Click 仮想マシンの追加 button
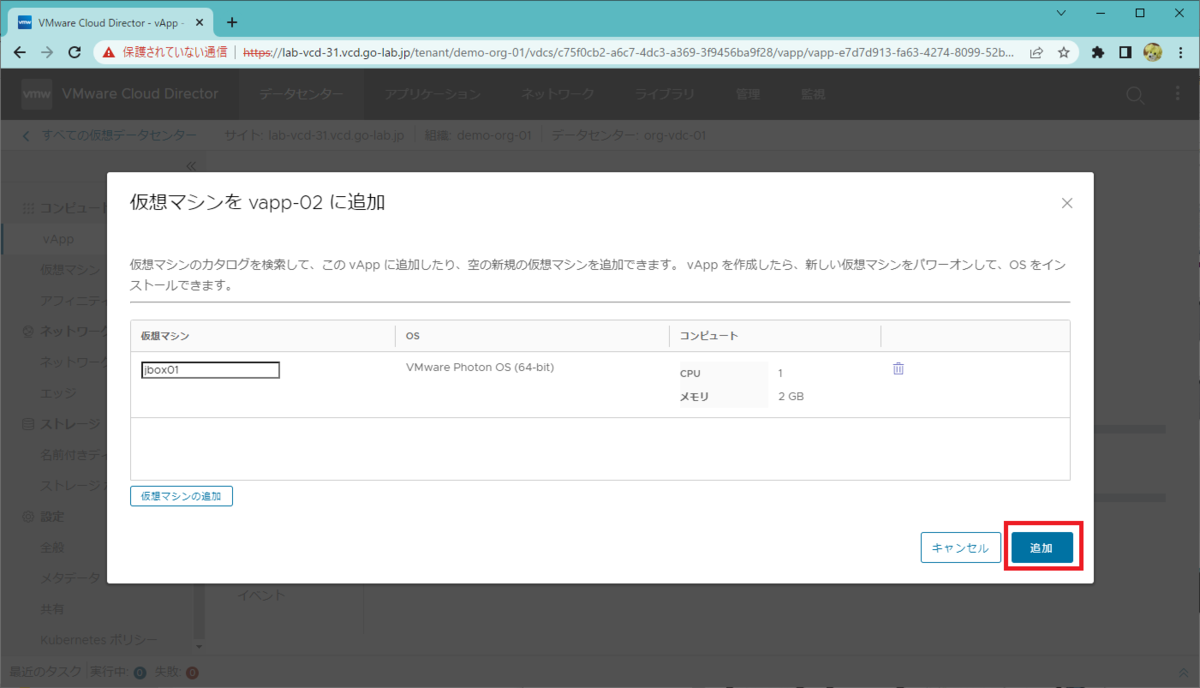The width and height of the screenshot is (1200, 688). 181,495
